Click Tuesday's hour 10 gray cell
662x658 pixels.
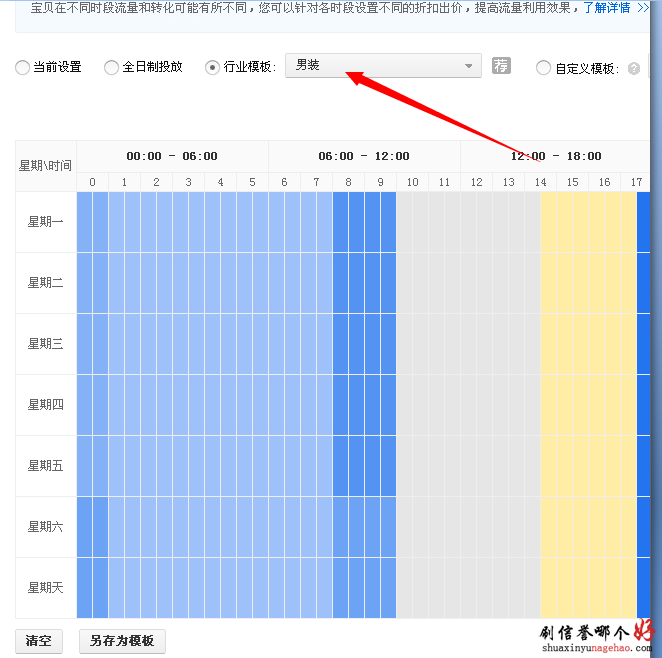(412, 282)
